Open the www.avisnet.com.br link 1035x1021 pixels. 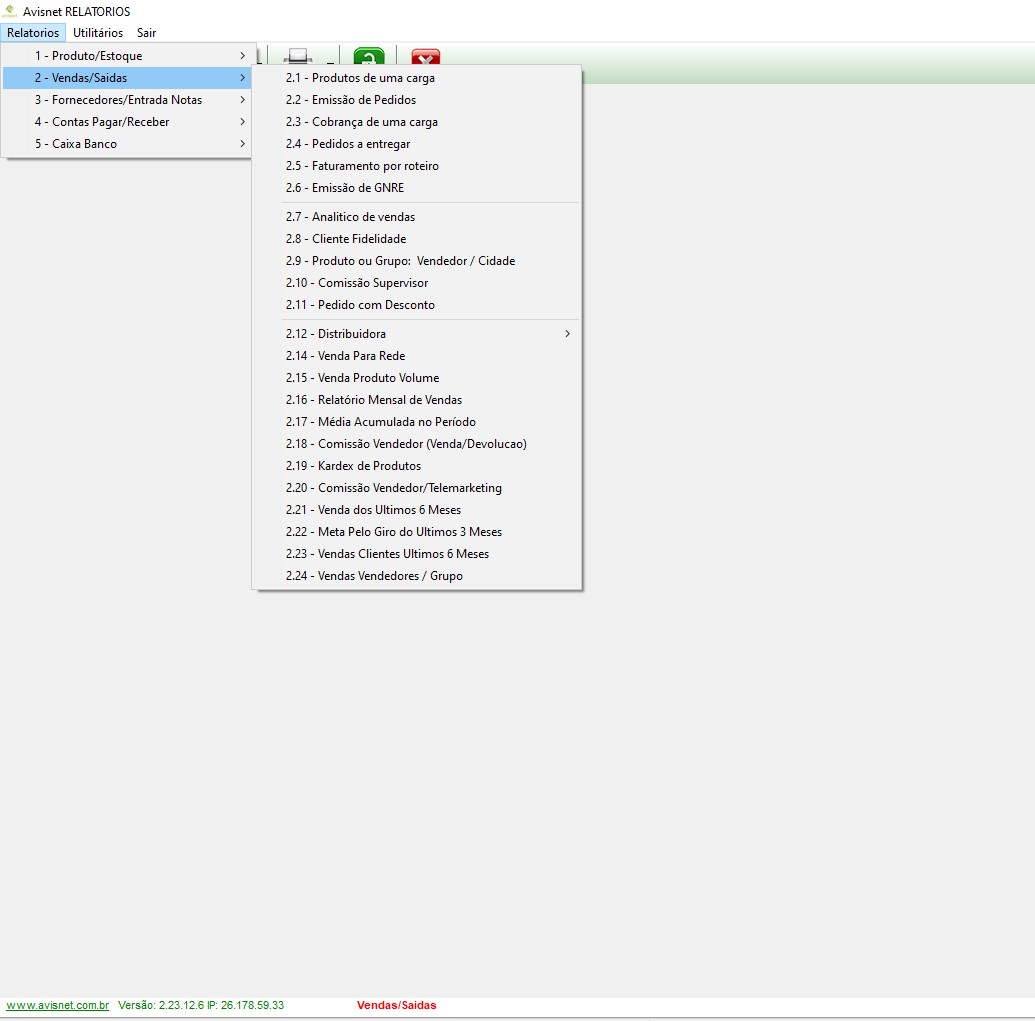58,1005
